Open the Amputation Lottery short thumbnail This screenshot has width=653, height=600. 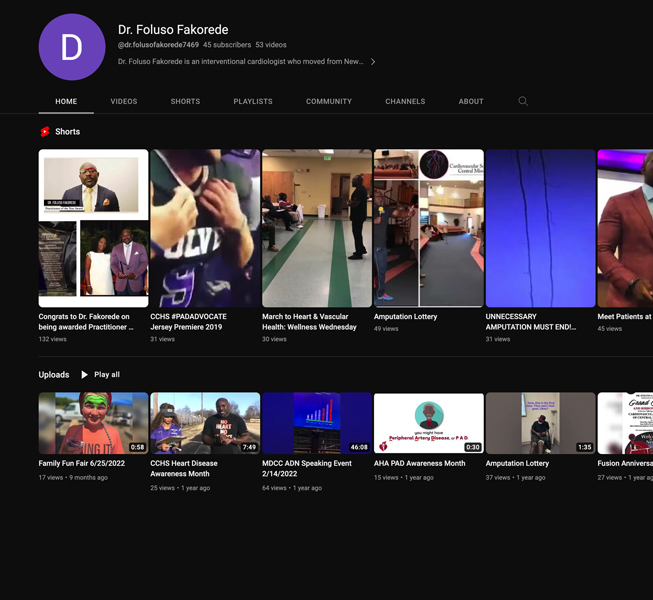(429, 228)
